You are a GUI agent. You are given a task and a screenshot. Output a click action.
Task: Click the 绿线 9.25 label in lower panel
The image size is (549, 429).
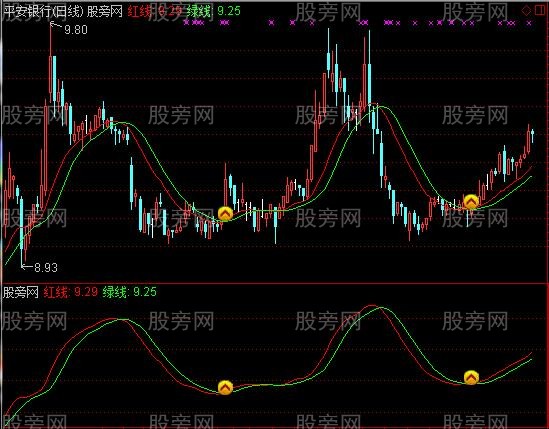pyautogui.click(x=130, y=292)
